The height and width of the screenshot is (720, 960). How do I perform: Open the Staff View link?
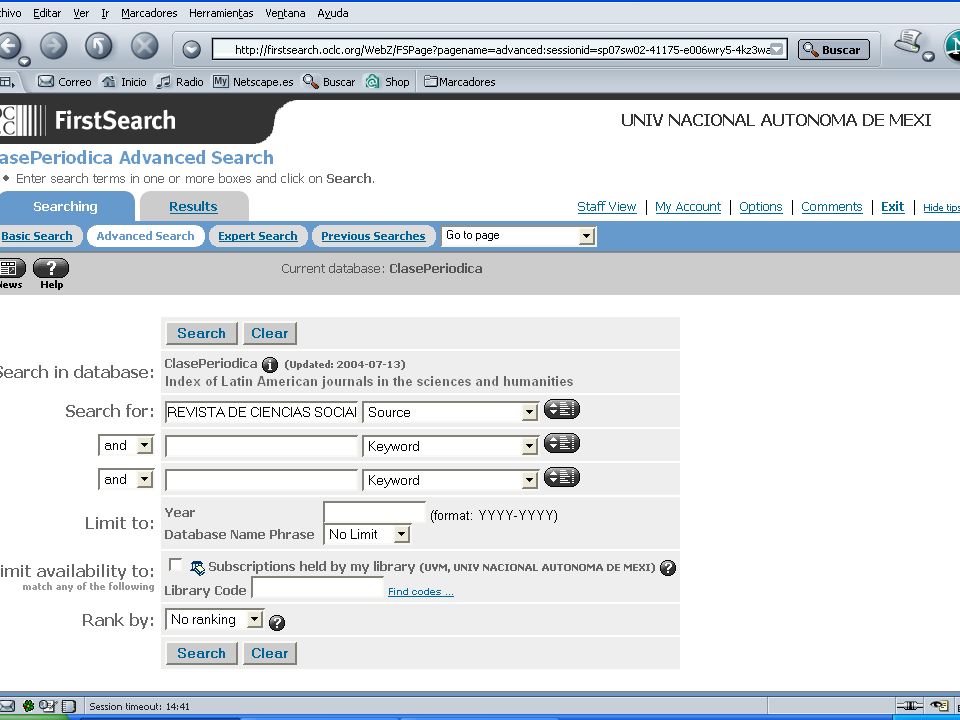coord(607,207)
